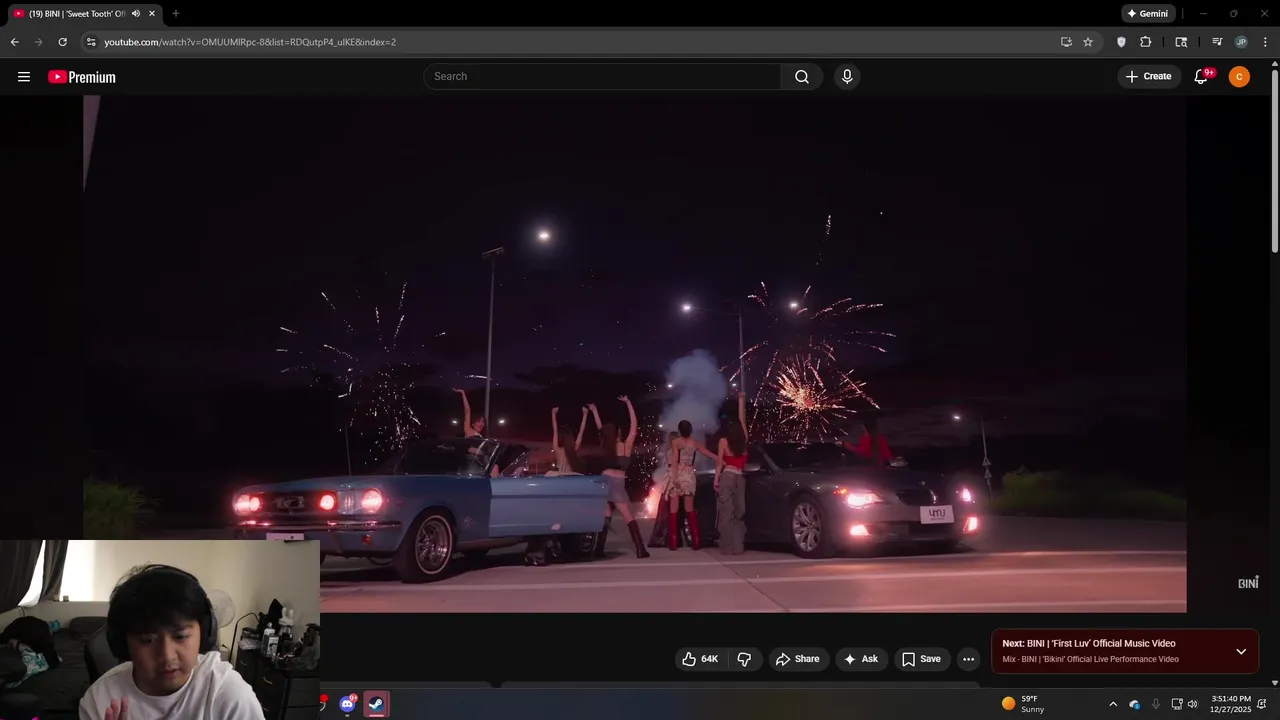Open Discord from the taskbar
The width and height of the screenshot is (1280, 720).
tap(347, 704)
